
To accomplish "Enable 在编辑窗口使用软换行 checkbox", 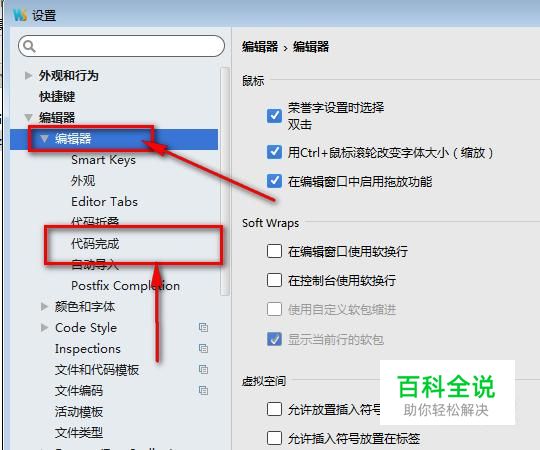I will [274, 251].
